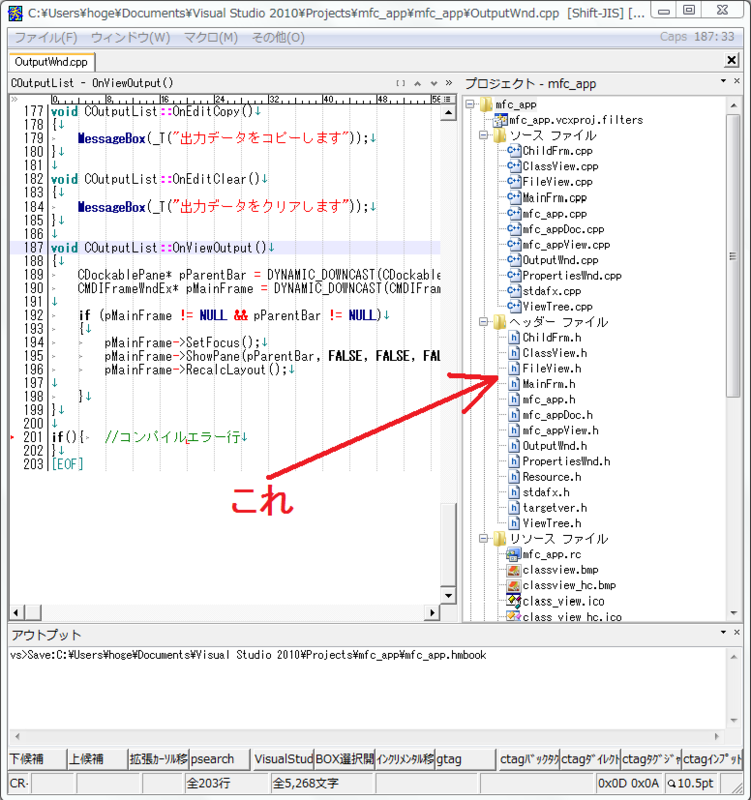This screenshot has width=751, height=800.
Task: Select stdafx.h in the project tree
Action: coord(546,492)
